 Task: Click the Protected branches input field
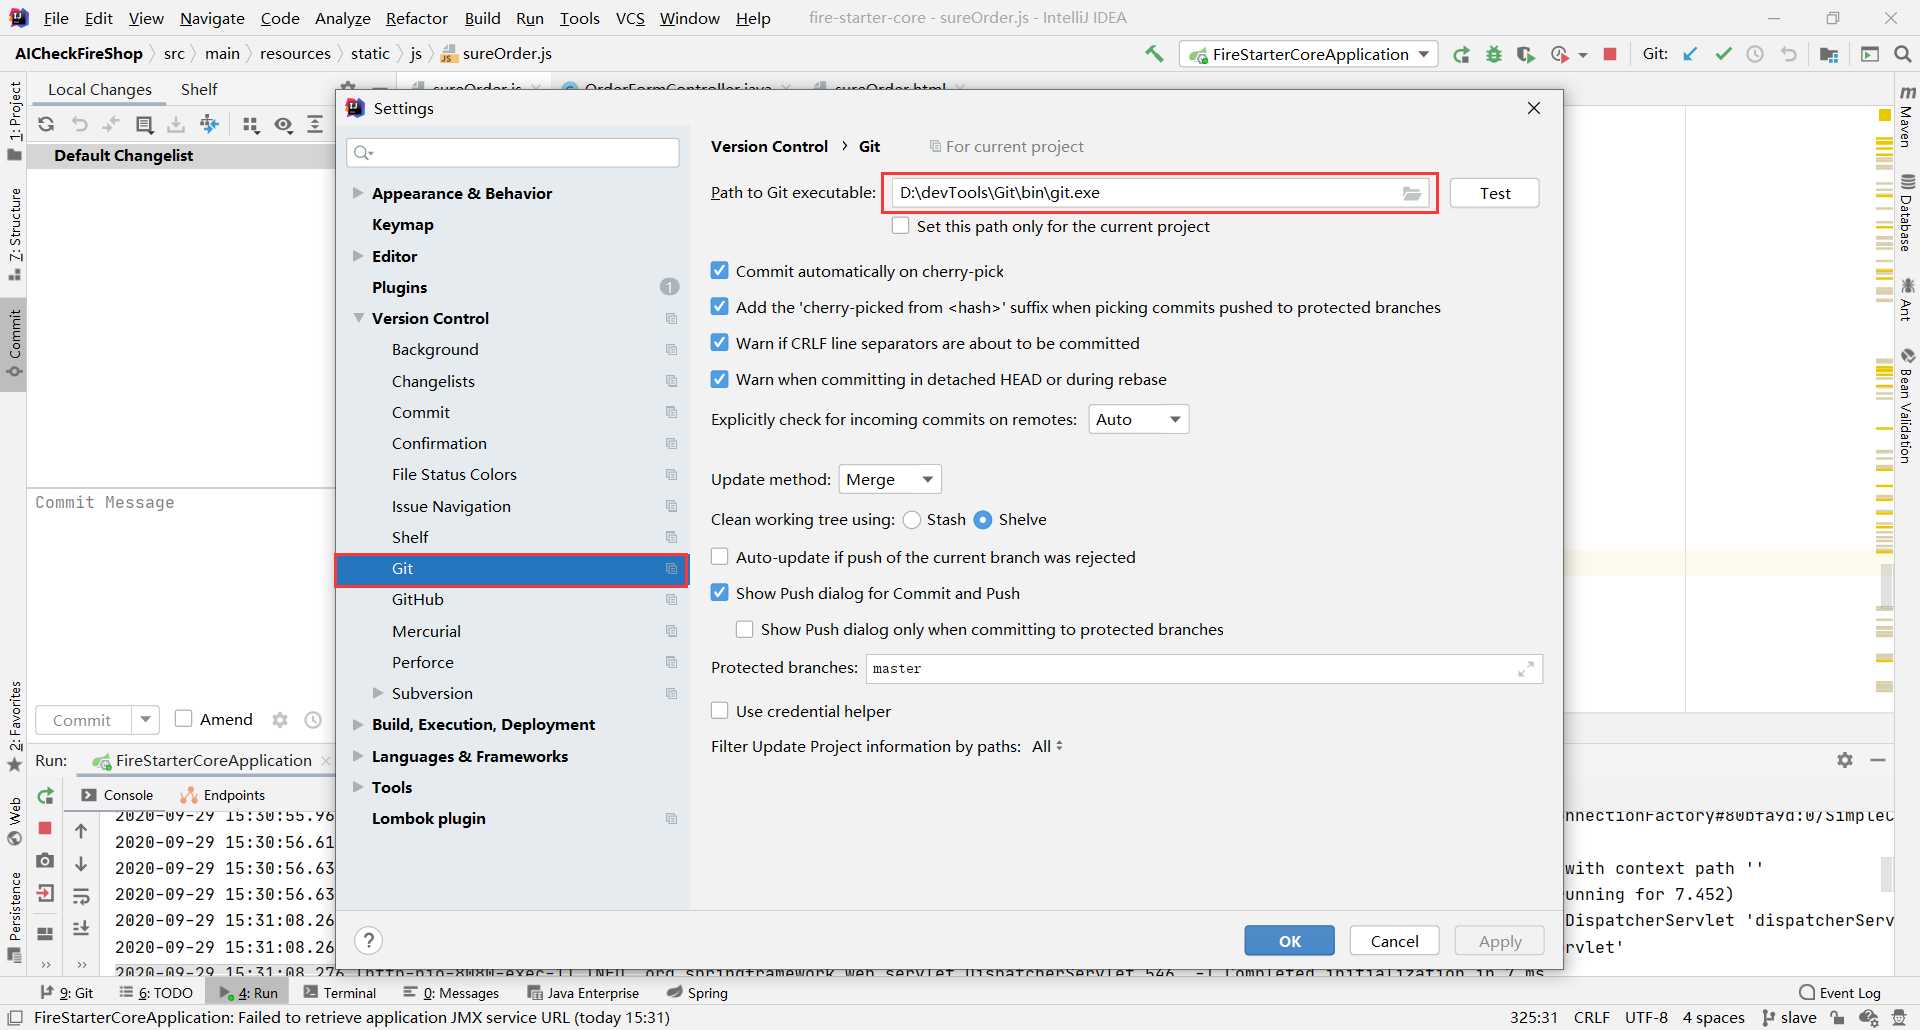[x=1203, y=668]
